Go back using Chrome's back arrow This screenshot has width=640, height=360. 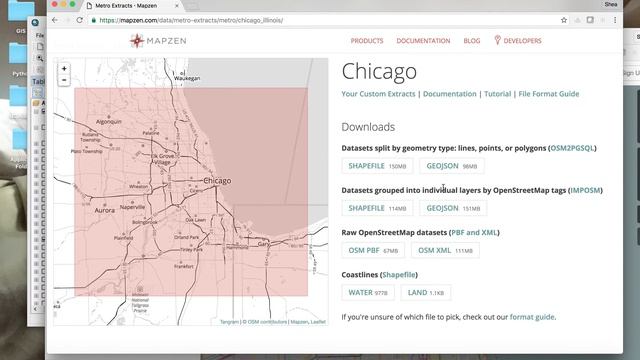pyautogui.click(x=55, y=20)
